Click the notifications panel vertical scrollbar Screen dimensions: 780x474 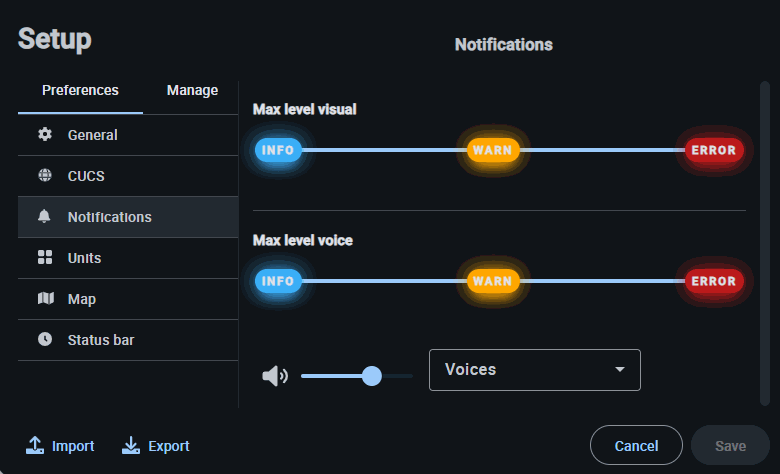765,240
